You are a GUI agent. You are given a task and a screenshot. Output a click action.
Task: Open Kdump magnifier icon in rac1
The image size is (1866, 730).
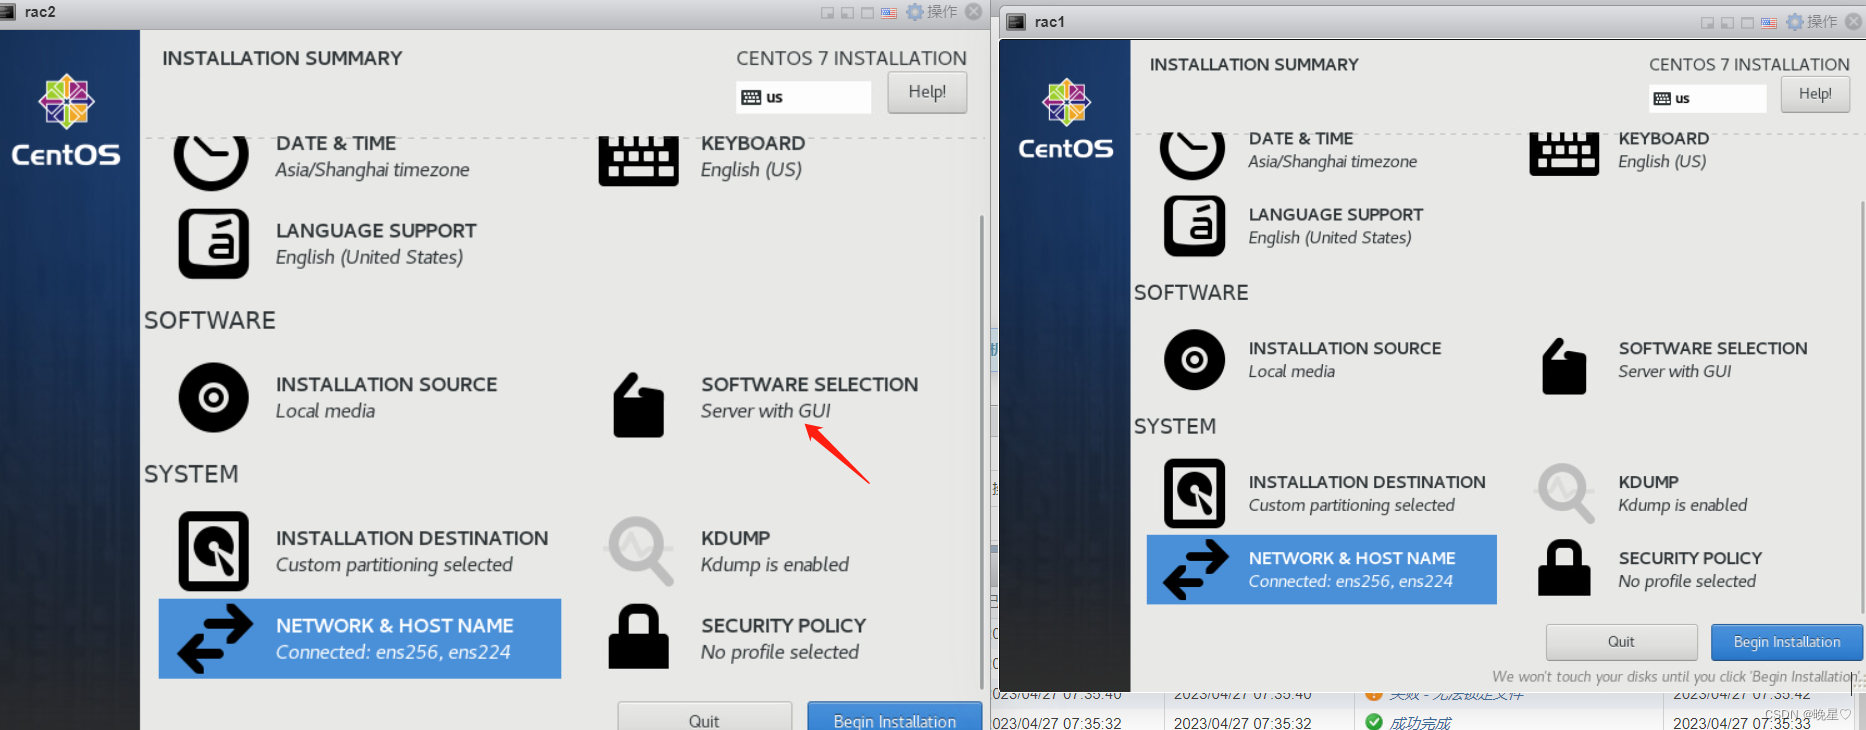click(x=1565, y=493)
